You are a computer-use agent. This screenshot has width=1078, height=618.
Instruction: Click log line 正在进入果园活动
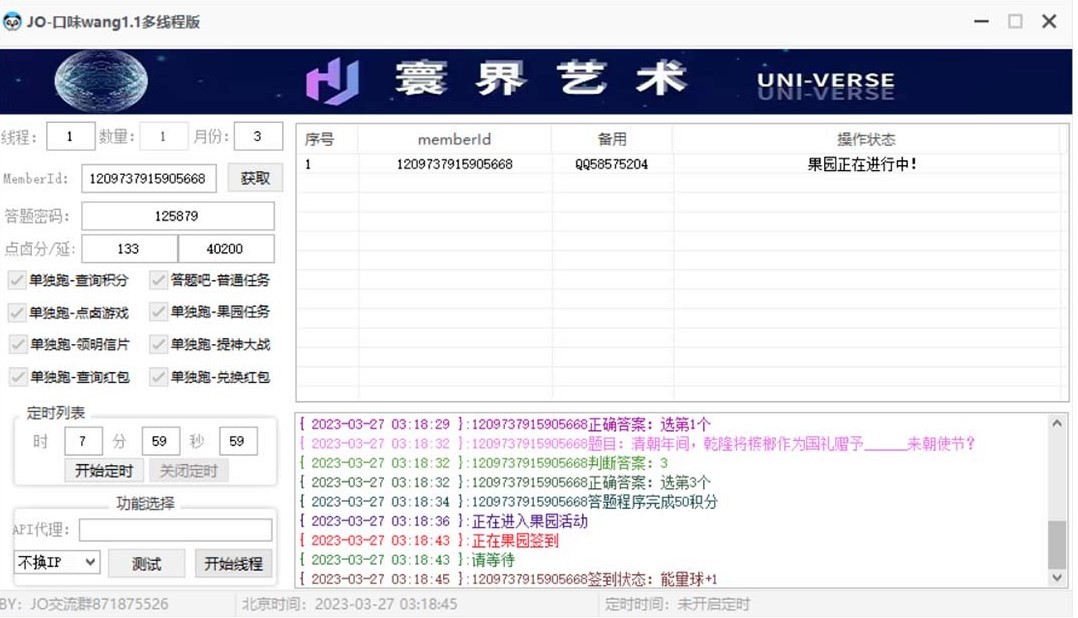pyautogui.click(x=443, y=521)
